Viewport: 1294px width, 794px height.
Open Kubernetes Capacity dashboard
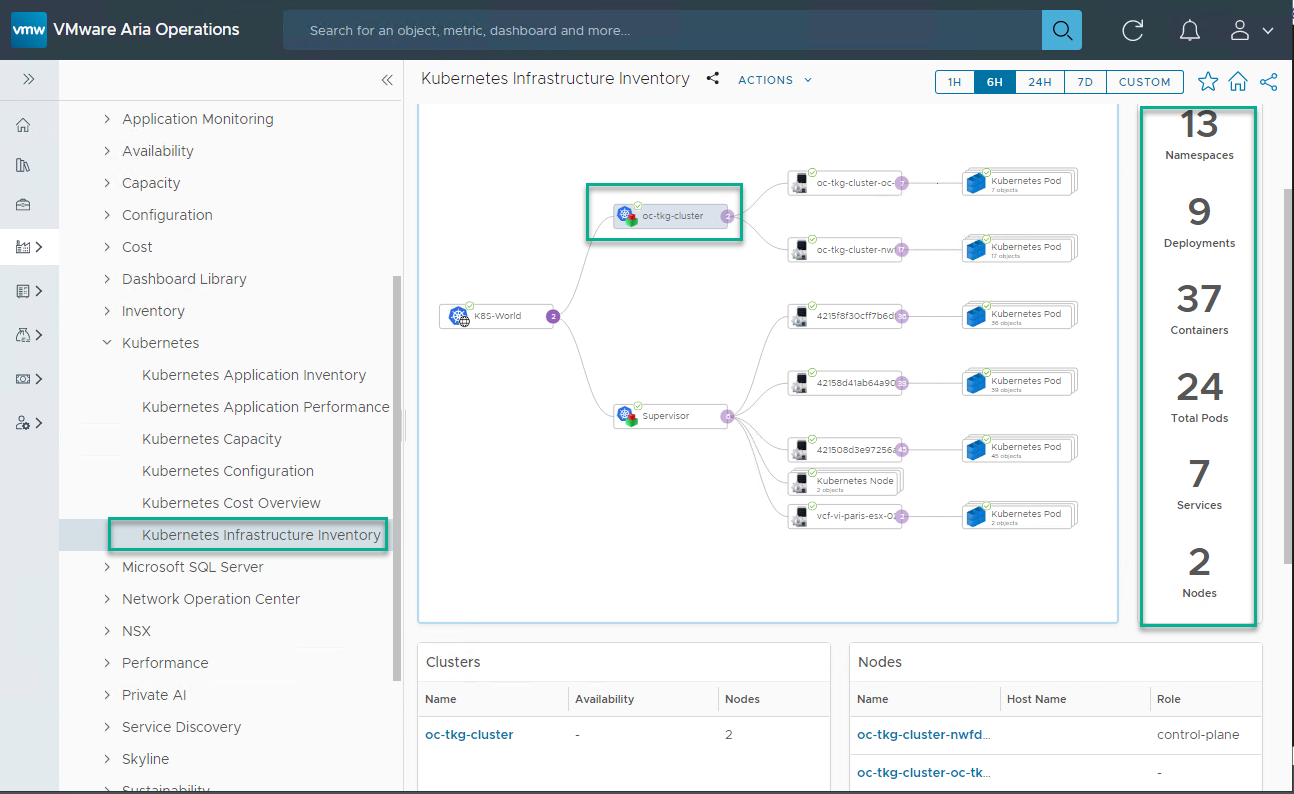[x=212, y=439]
